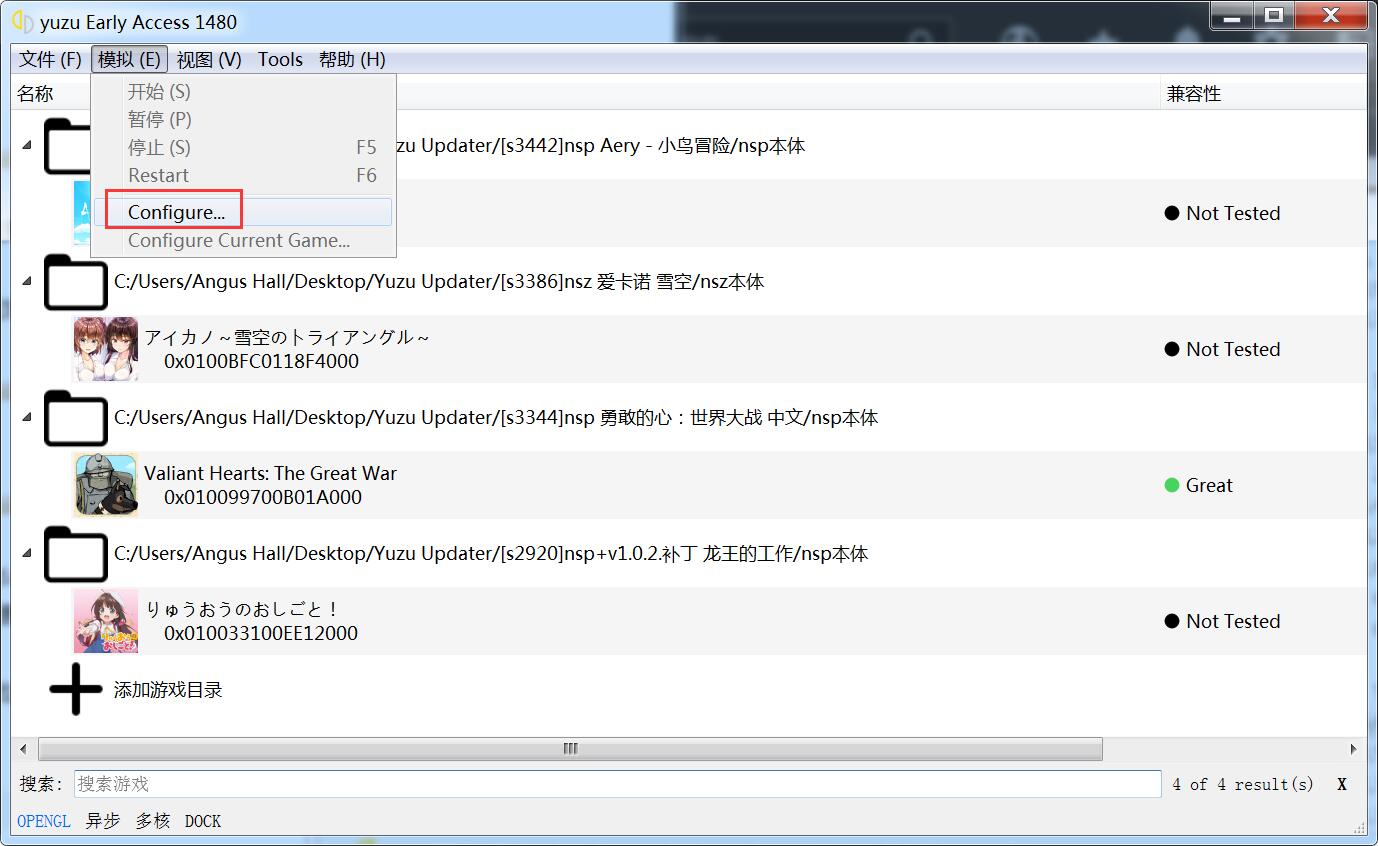Click the ID 0x010099700B01A000
The width and height of the screenshot is (1378, 846).
click(x=263, y=497)
